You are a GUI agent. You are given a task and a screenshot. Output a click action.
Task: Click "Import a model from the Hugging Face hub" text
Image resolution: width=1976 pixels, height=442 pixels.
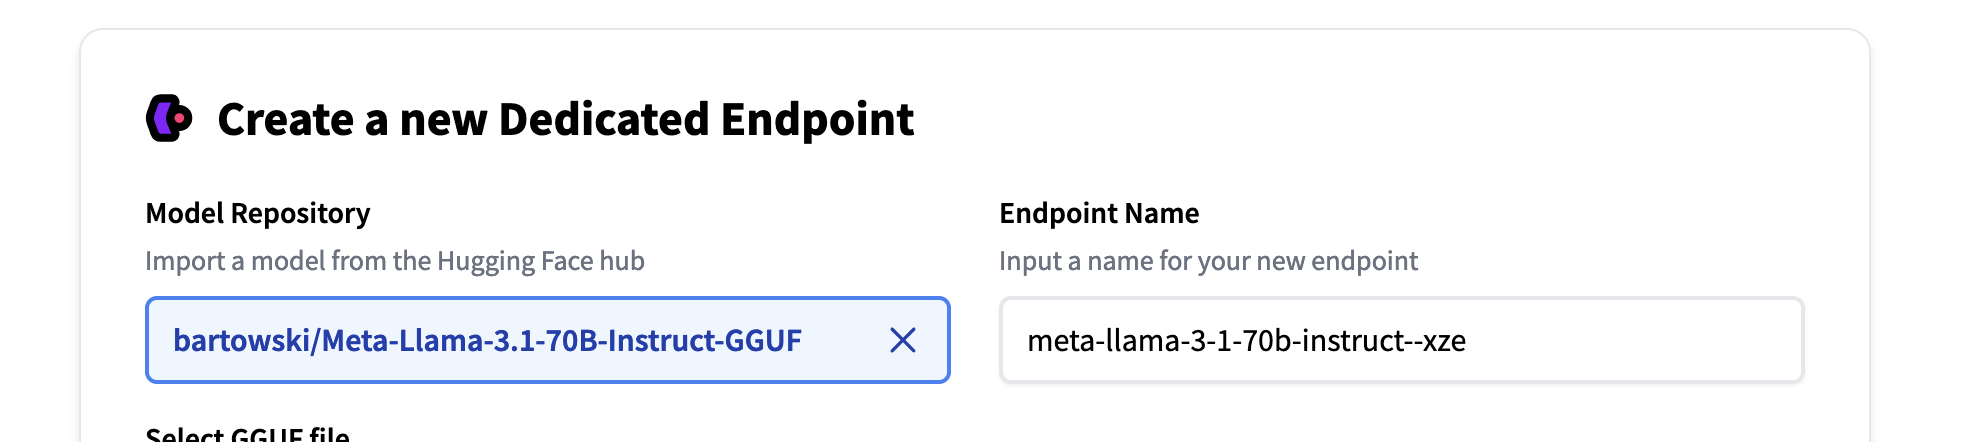[x=395, y=261]
